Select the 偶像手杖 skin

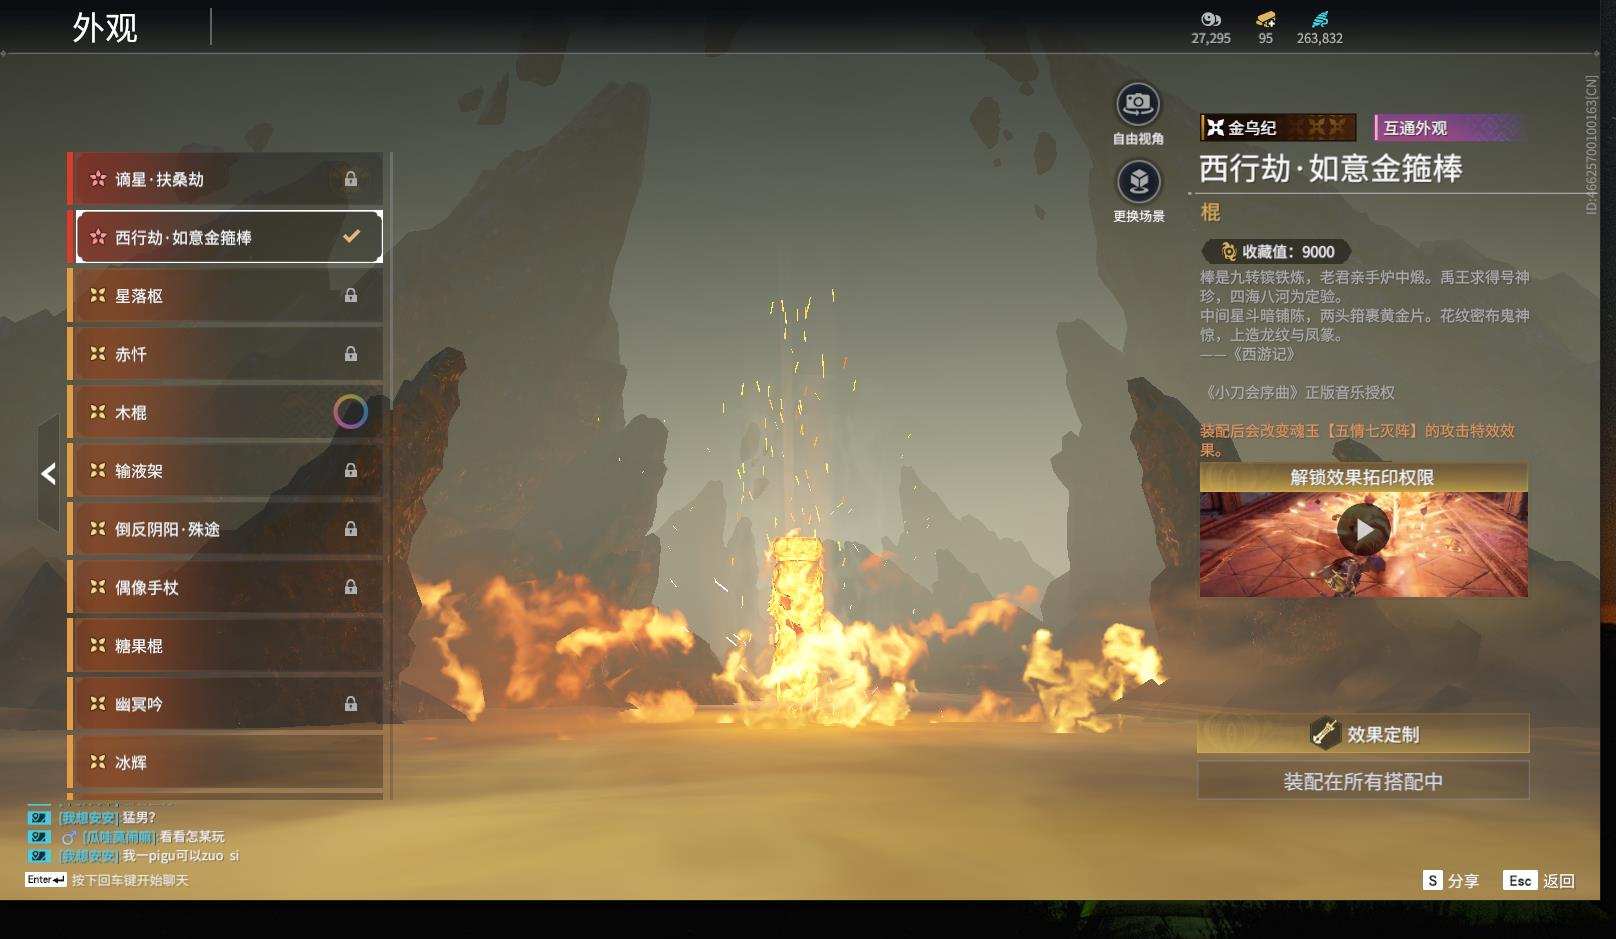[225, 587]
